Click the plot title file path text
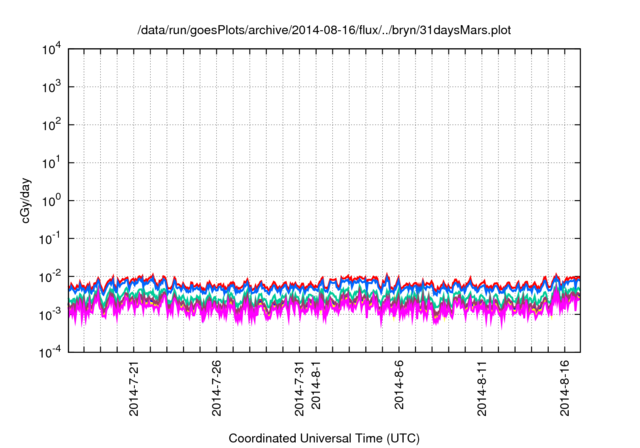 pos(323,30)
